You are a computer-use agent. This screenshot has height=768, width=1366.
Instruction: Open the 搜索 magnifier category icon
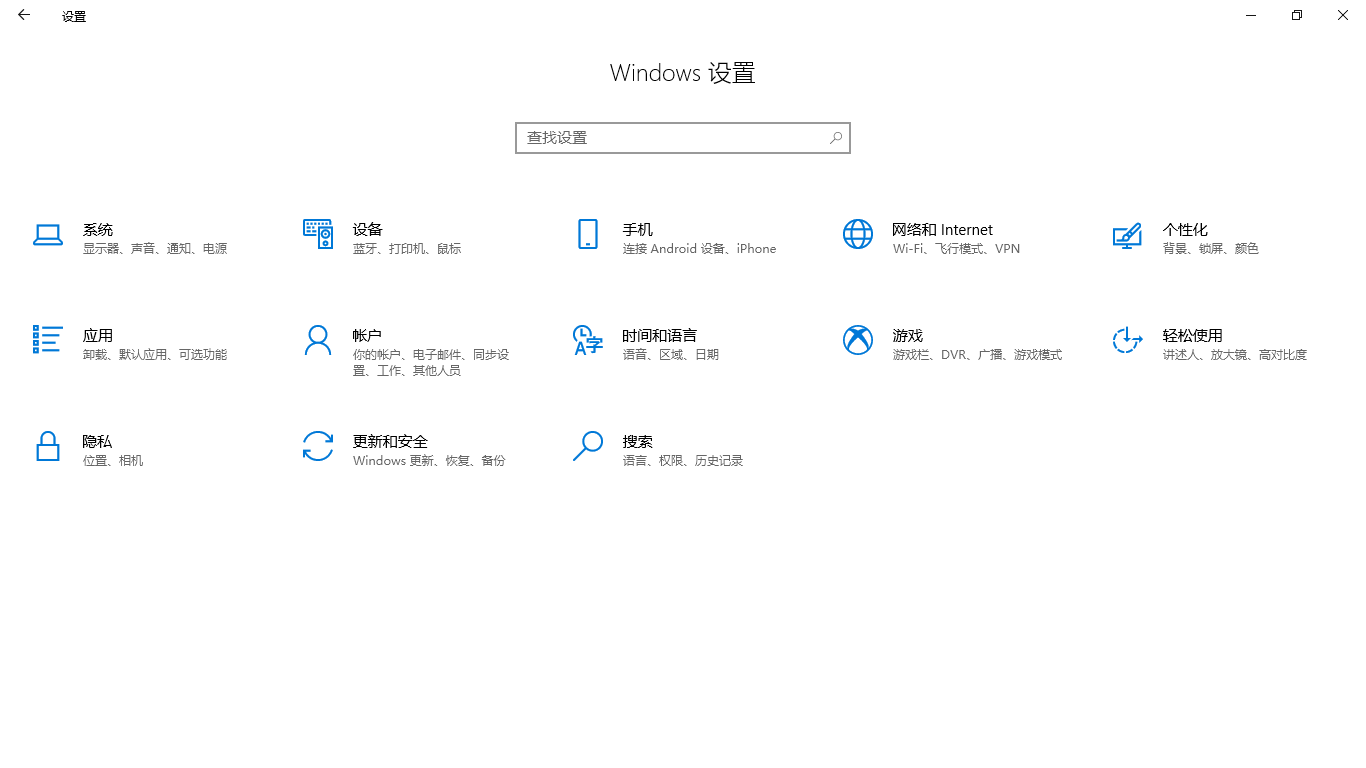(588, 446)
